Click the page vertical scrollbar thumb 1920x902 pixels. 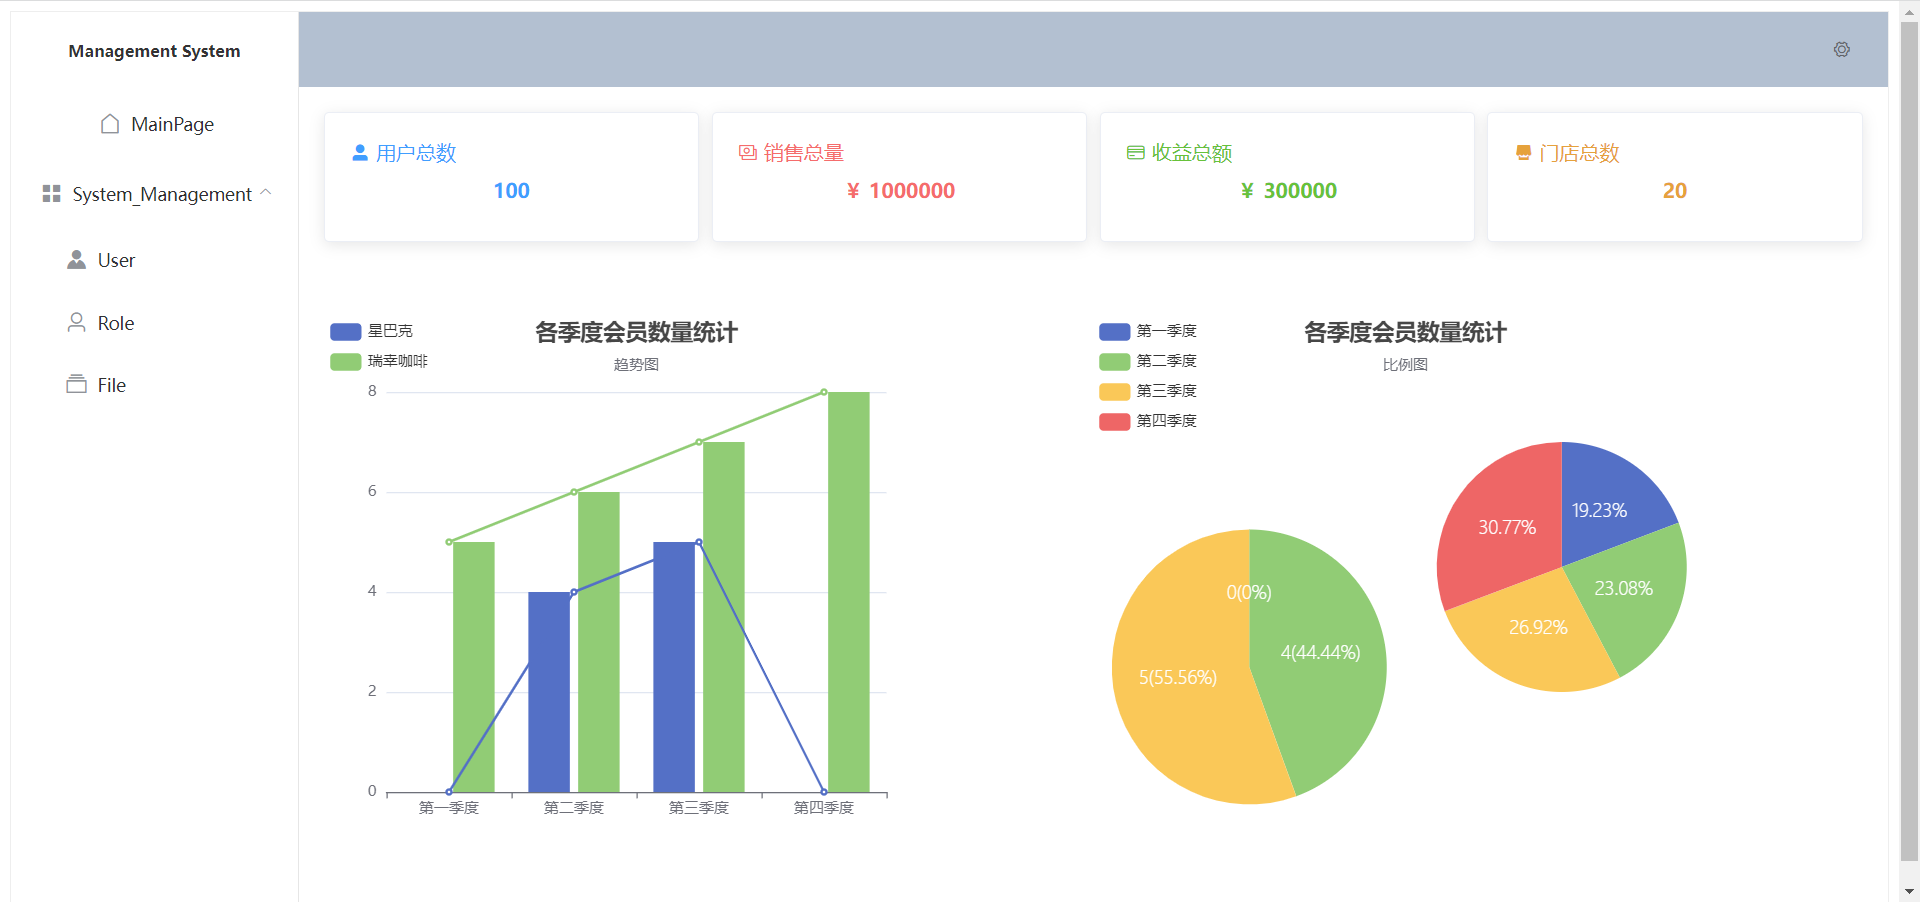coord(1909,440)
